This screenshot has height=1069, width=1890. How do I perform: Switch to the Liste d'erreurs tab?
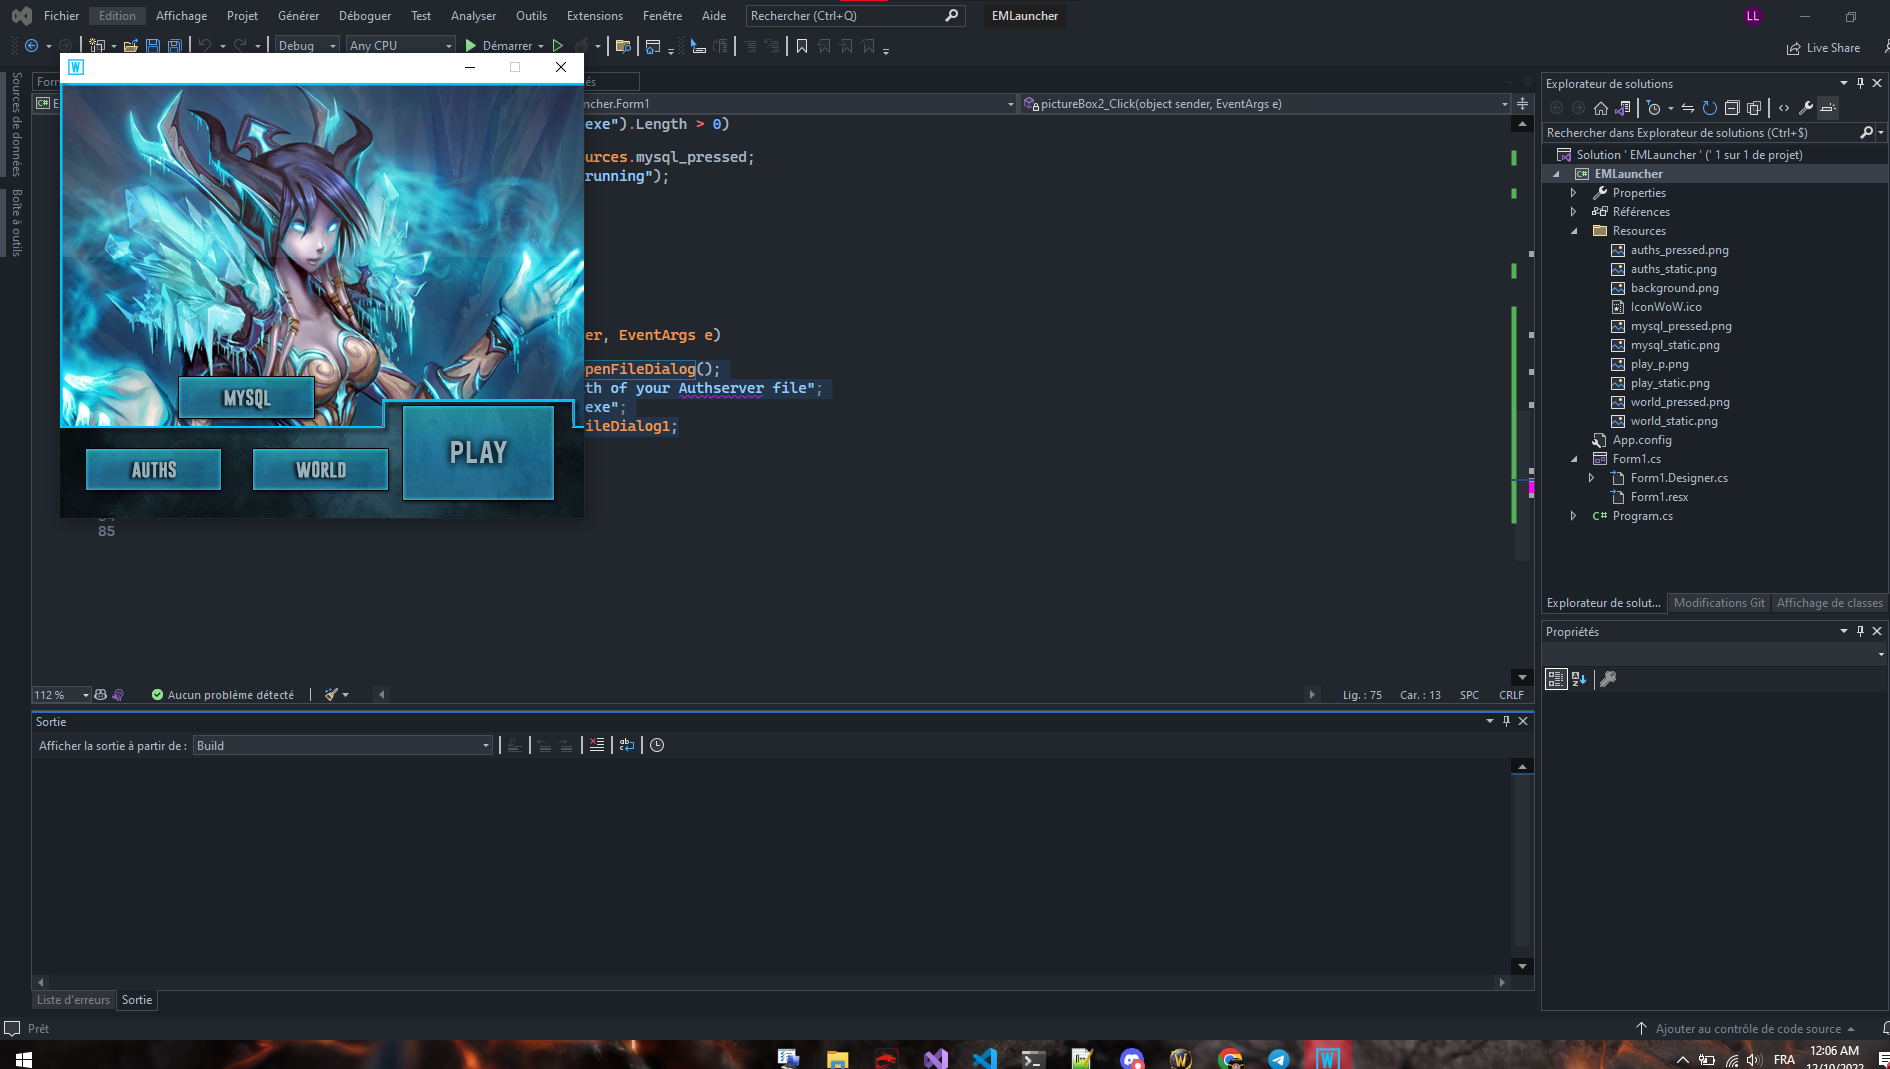coord(73,1000)
